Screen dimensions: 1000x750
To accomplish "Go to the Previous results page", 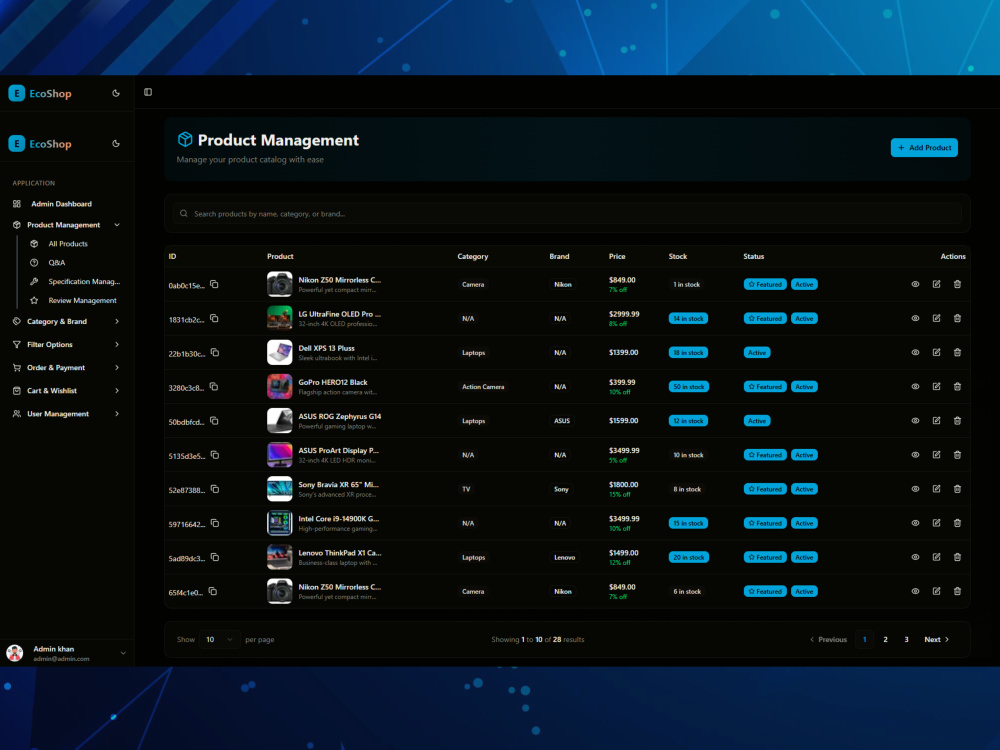I will pos(828,639).
